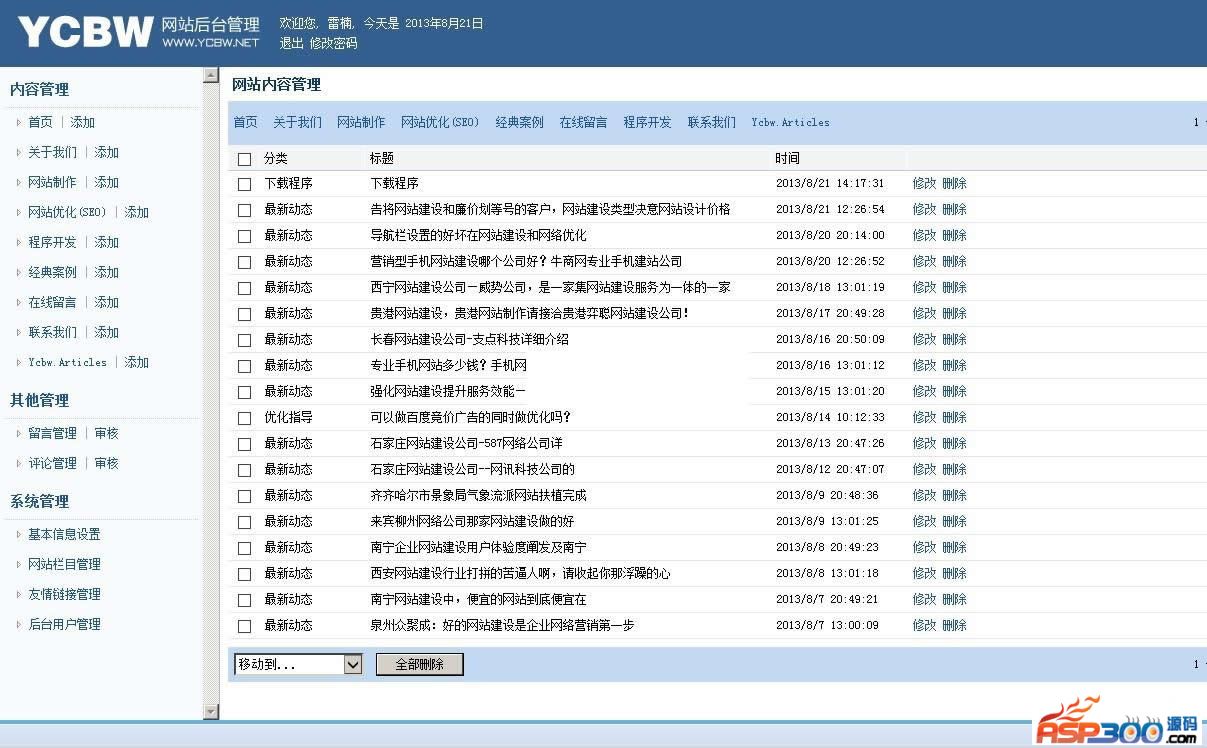
Task: Click the YCBW logo in header
Action: click(x=85, y=32)
